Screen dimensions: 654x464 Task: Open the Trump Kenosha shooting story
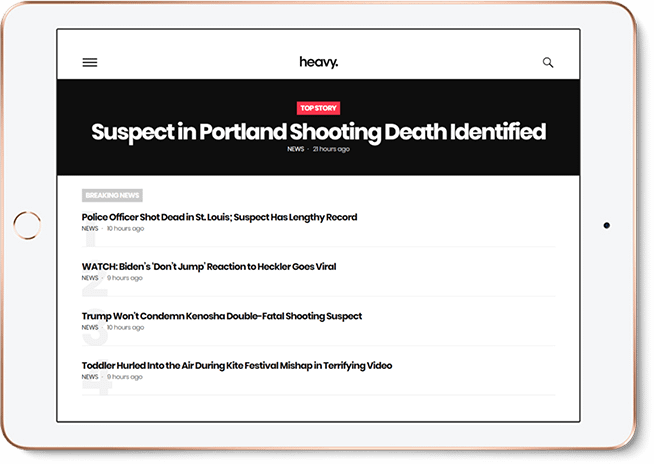click(222, 316)
